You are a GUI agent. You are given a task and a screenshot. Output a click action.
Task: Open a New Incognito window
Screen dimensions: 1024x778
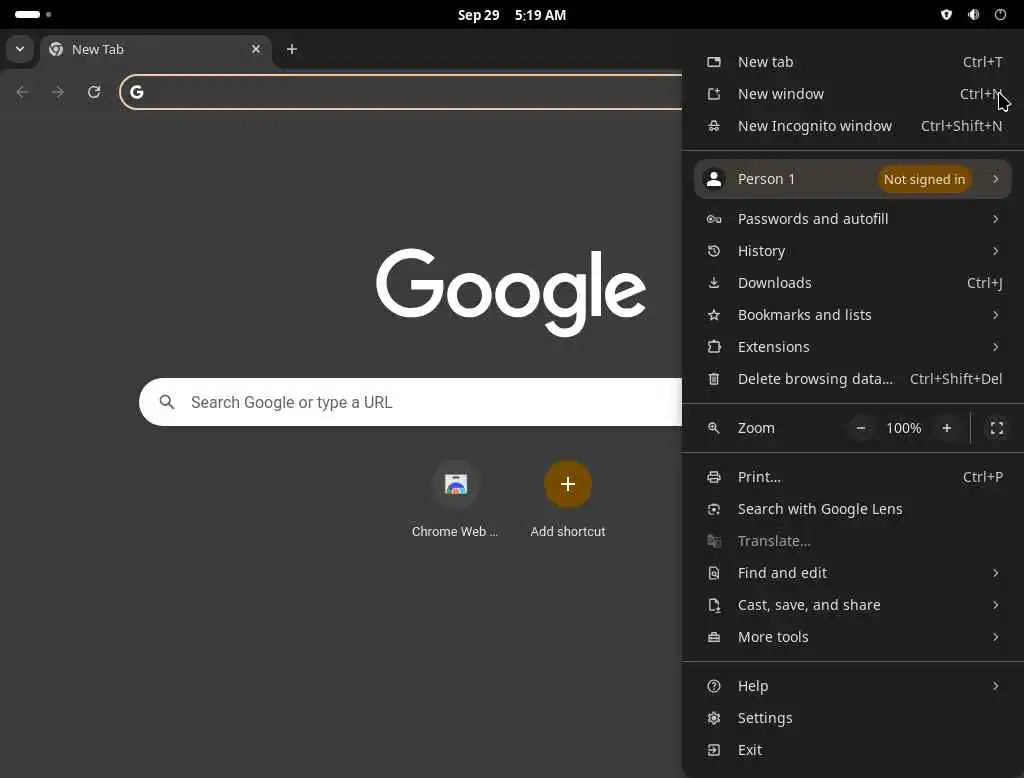(x=853, y=126)
